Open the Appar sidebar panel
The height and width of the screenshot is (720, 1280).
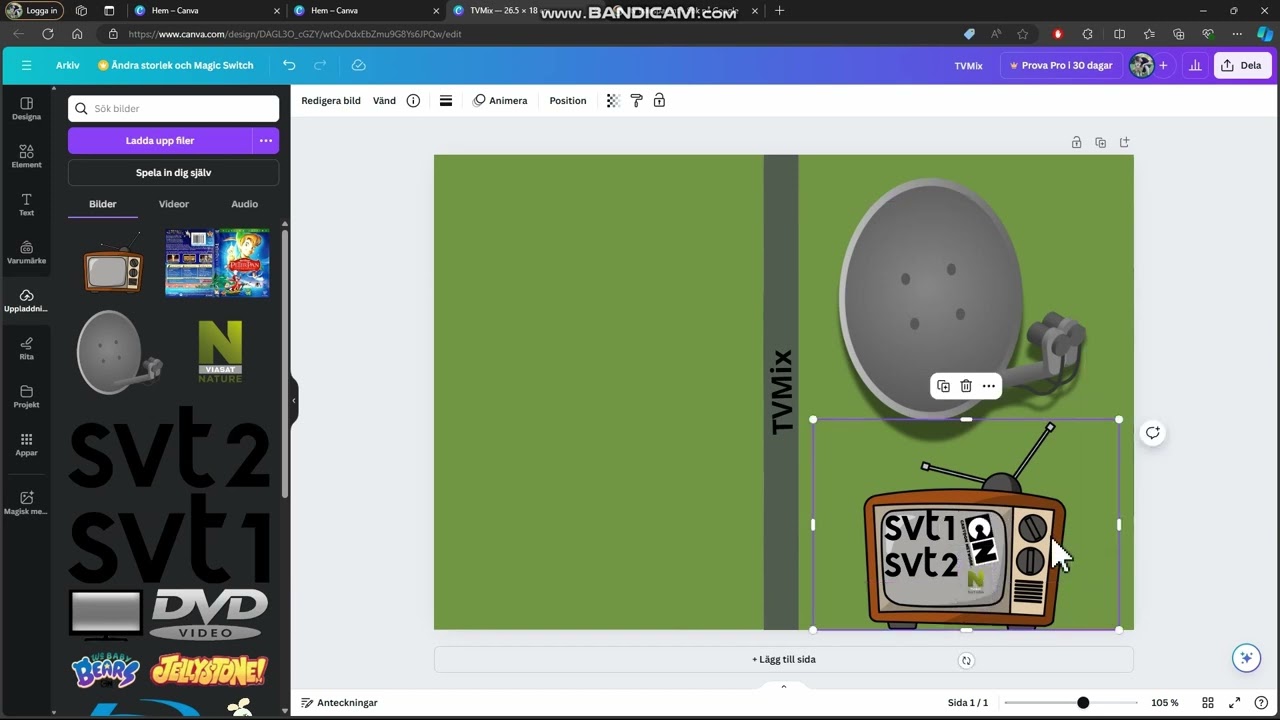[x=26, y=445]
